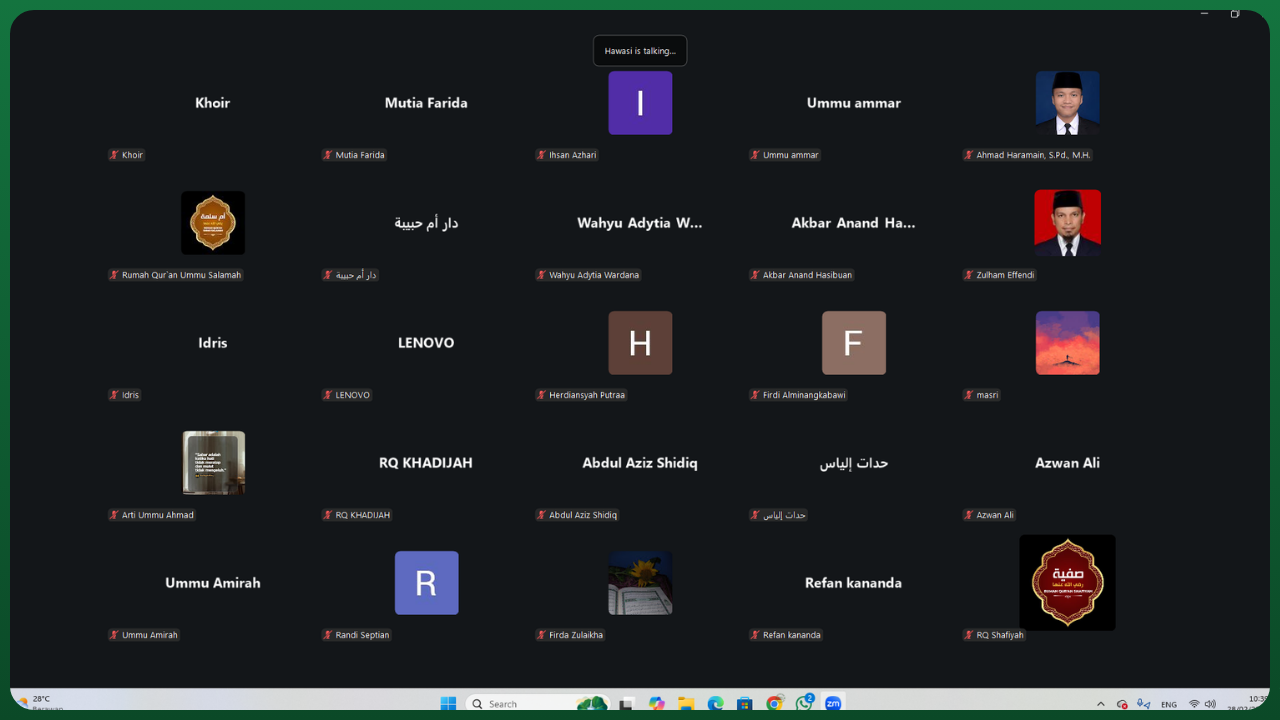Select Ihsan Azhari's purple avatar
This screenshot has height=720, width=1280.
pos(640,103)
